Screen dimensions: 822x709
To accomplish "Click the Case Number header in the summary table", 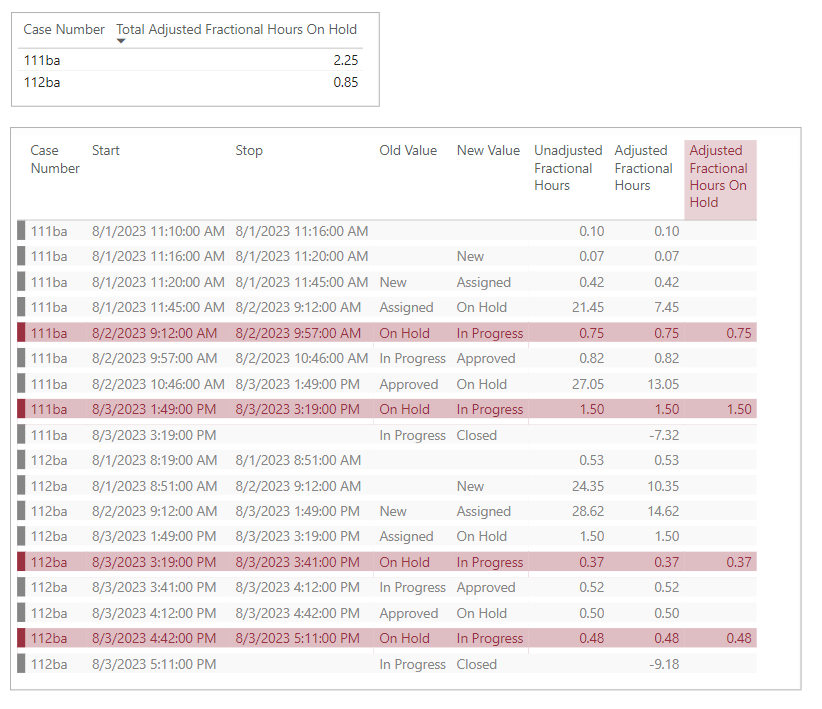I will coord(63,30).
